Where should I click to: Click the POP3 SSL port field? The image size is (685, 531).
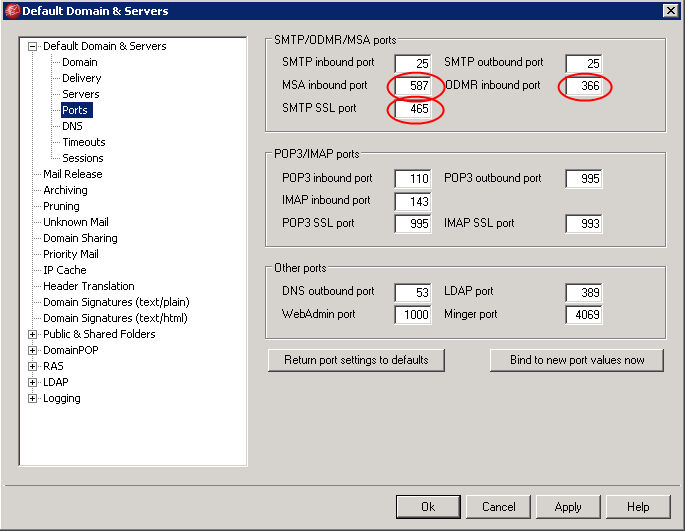413,224
